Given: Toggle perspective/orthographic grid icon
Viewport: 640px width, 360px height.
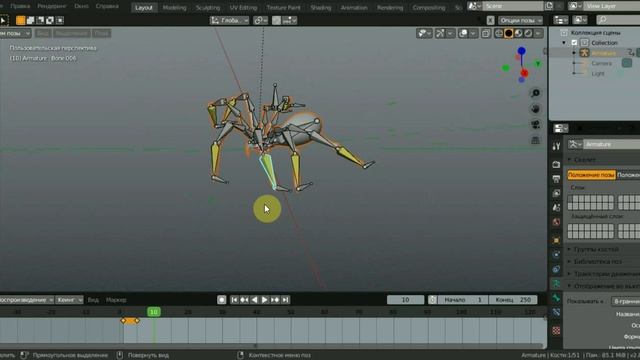Looking at the screenshot, I should coord(536,140).
